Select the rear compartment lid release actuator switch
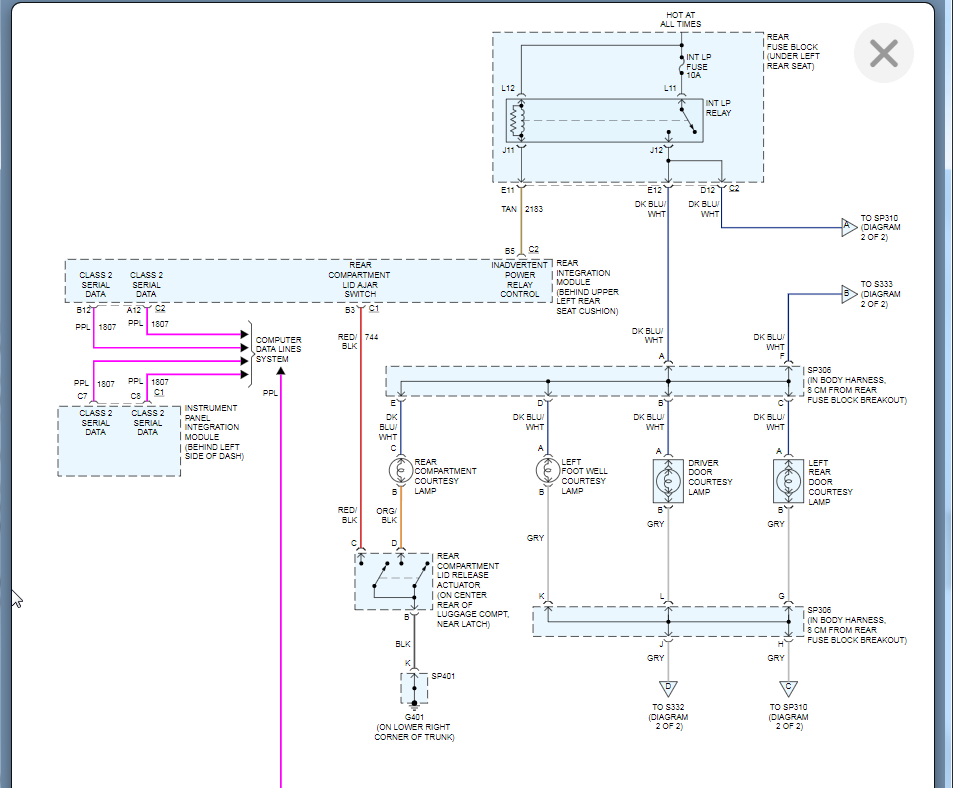This screenshot has width=953, height=788. (x=394, y=581)
